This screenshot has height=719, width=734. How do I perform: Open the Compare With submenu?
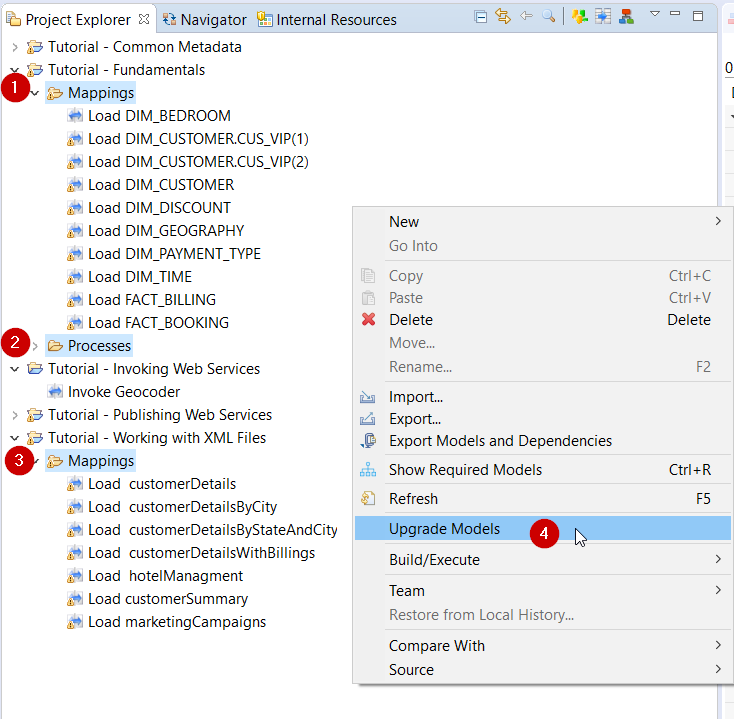543,646
